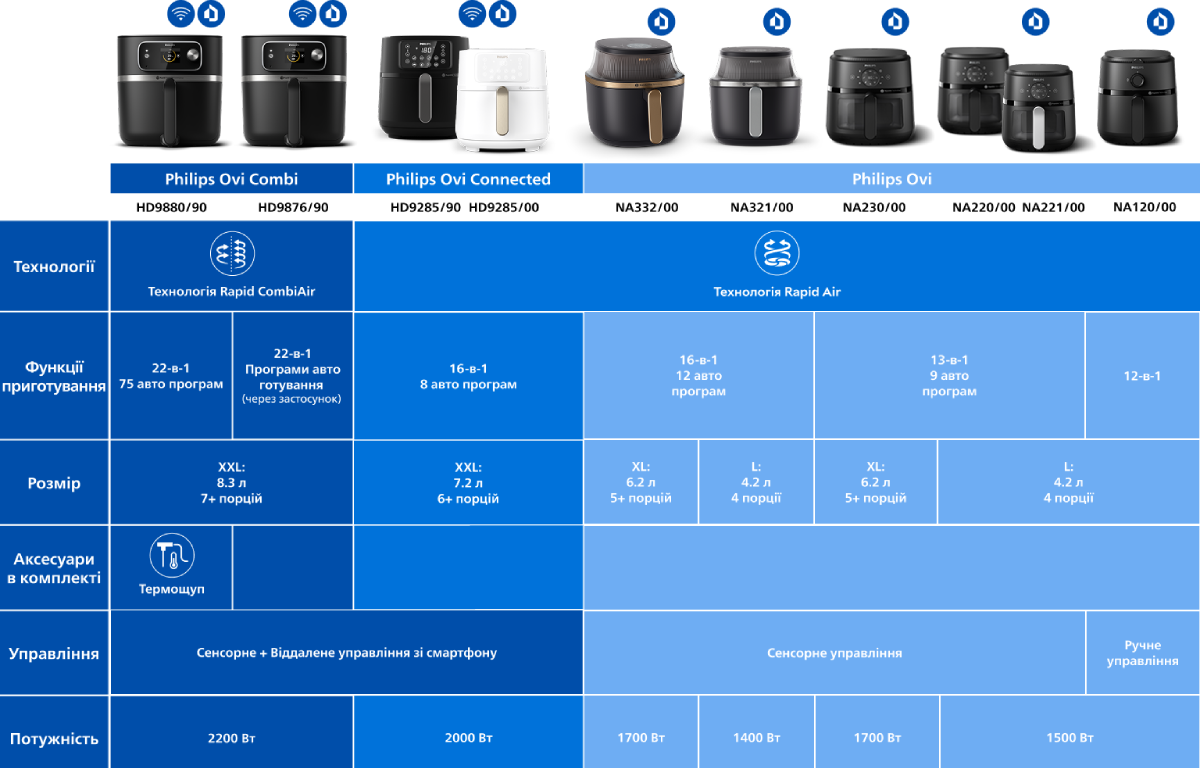Screen dimensions: 1200x768
Task: Click the Сенсорне управління cell
Action: [835, 653]
